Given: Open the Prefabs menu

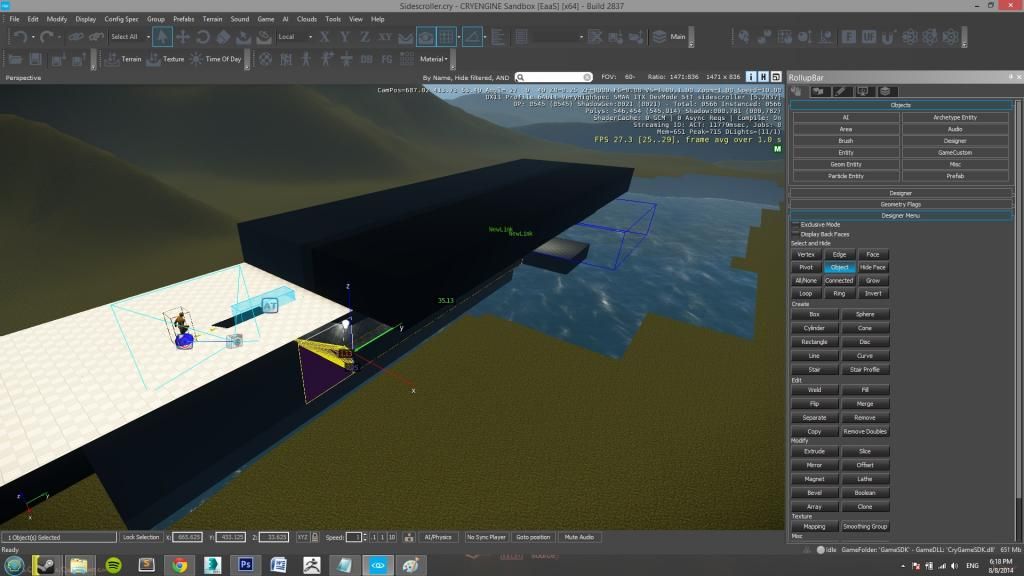Looking at the screenshot, I should (x=183, y=19).
